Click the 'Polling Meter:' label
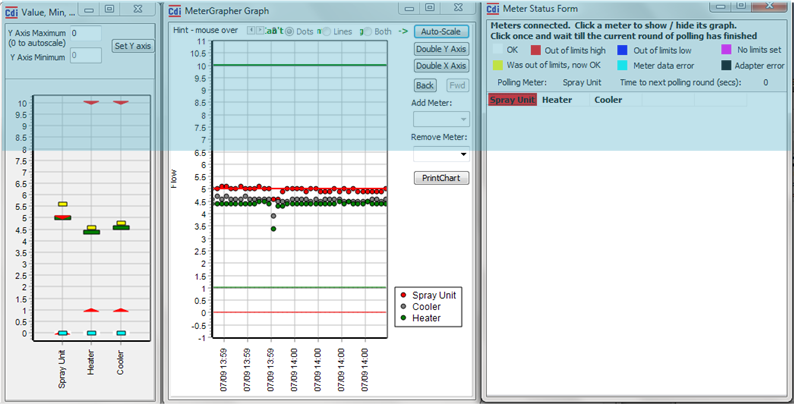Image resolution: width=795 pixels, height=404 pixels. coord(522,82)
